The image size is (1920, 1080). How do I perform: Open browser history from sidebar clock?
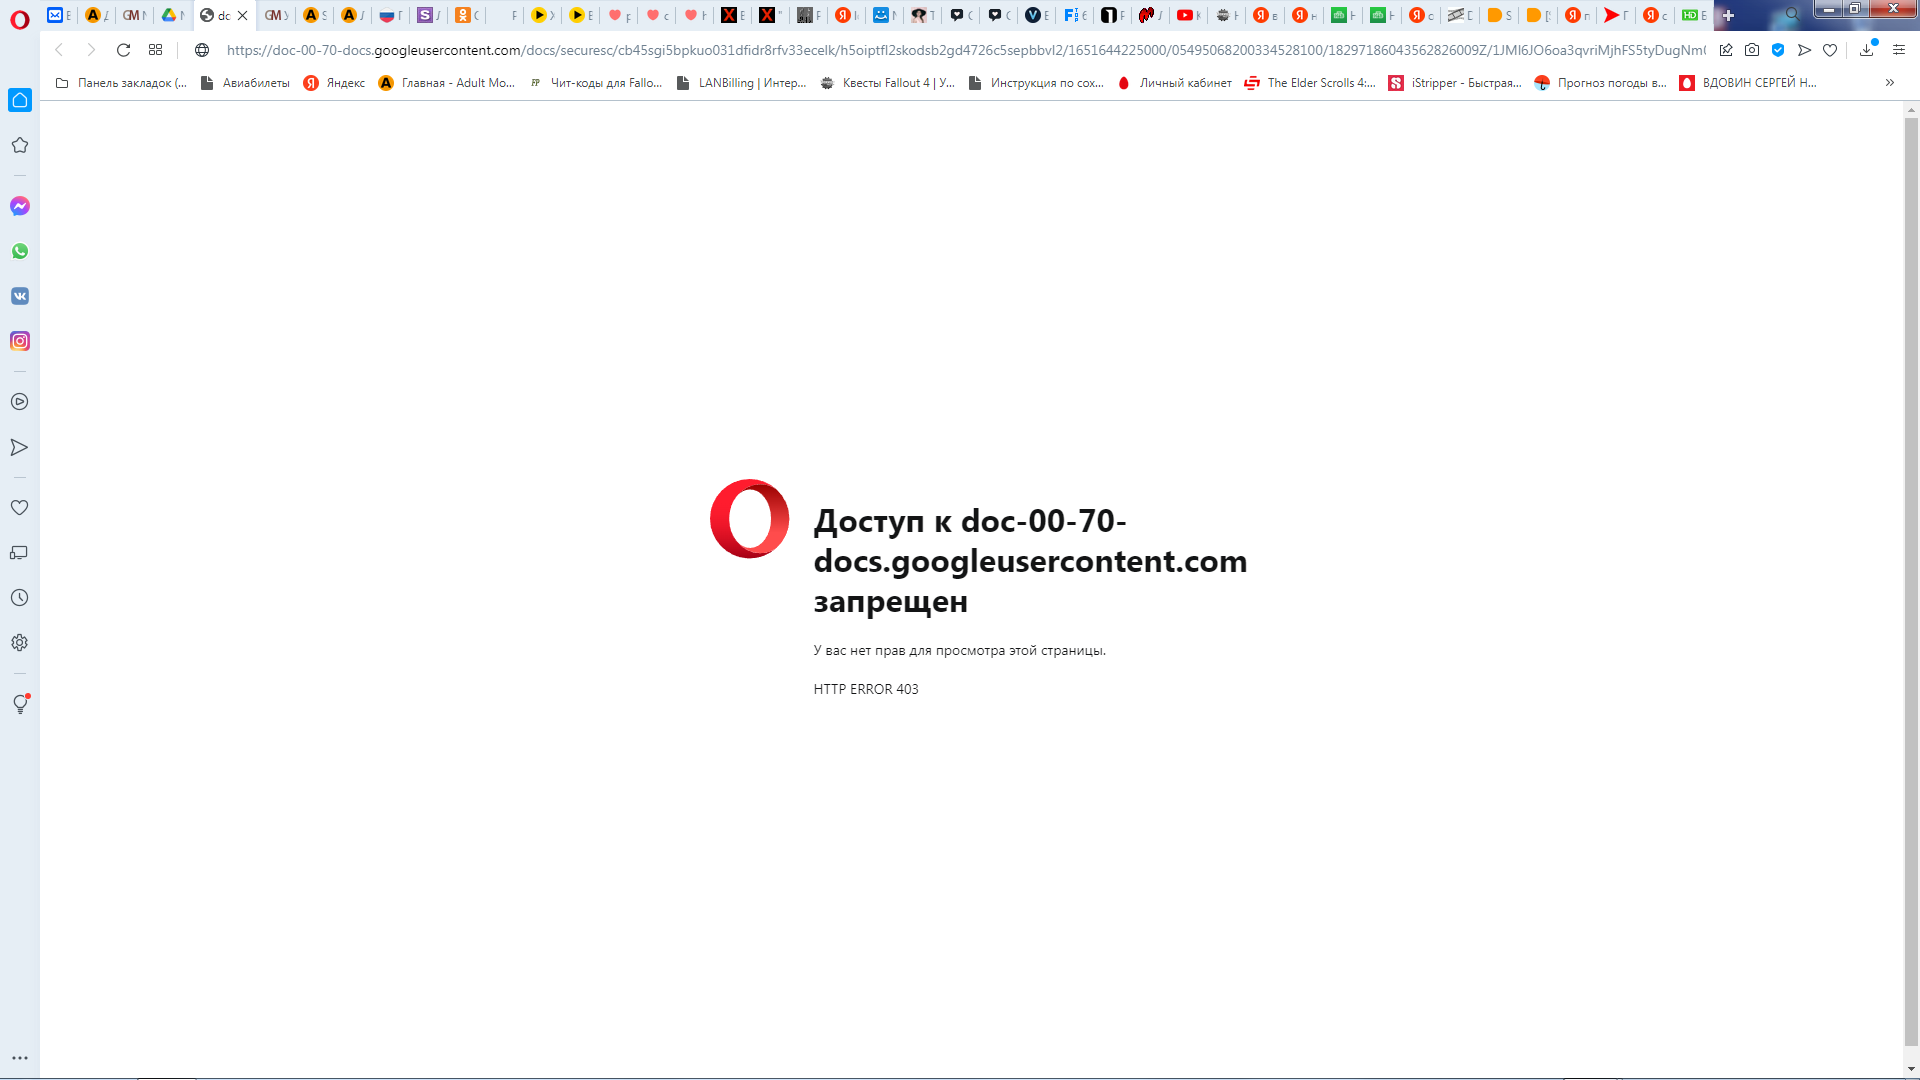click(x=19, y=598)
